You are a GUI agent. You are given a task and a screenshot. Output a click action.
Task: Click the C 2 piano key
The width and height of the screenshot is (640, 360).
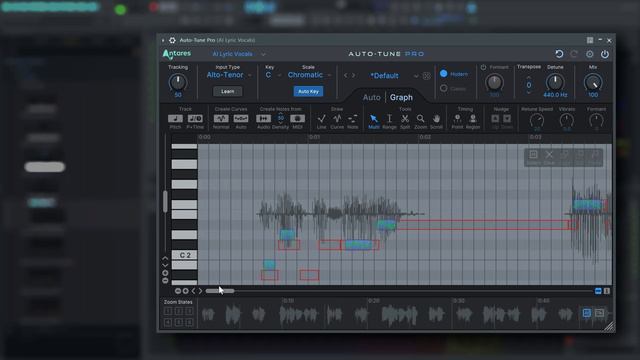click(x=184, y=255)
